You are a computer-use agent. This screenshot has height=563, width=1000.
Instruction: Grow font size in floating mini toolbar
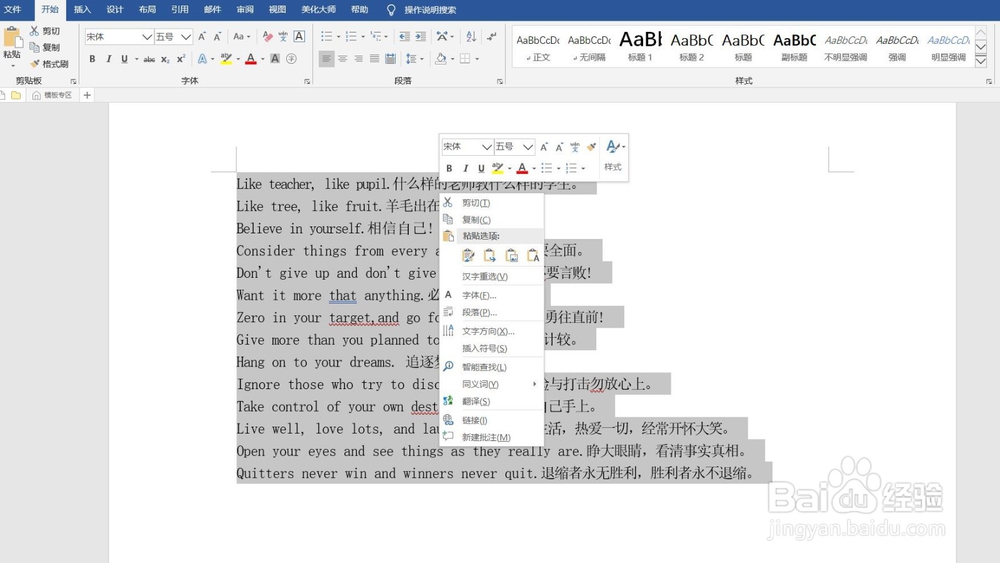click(x=544, y=147)
